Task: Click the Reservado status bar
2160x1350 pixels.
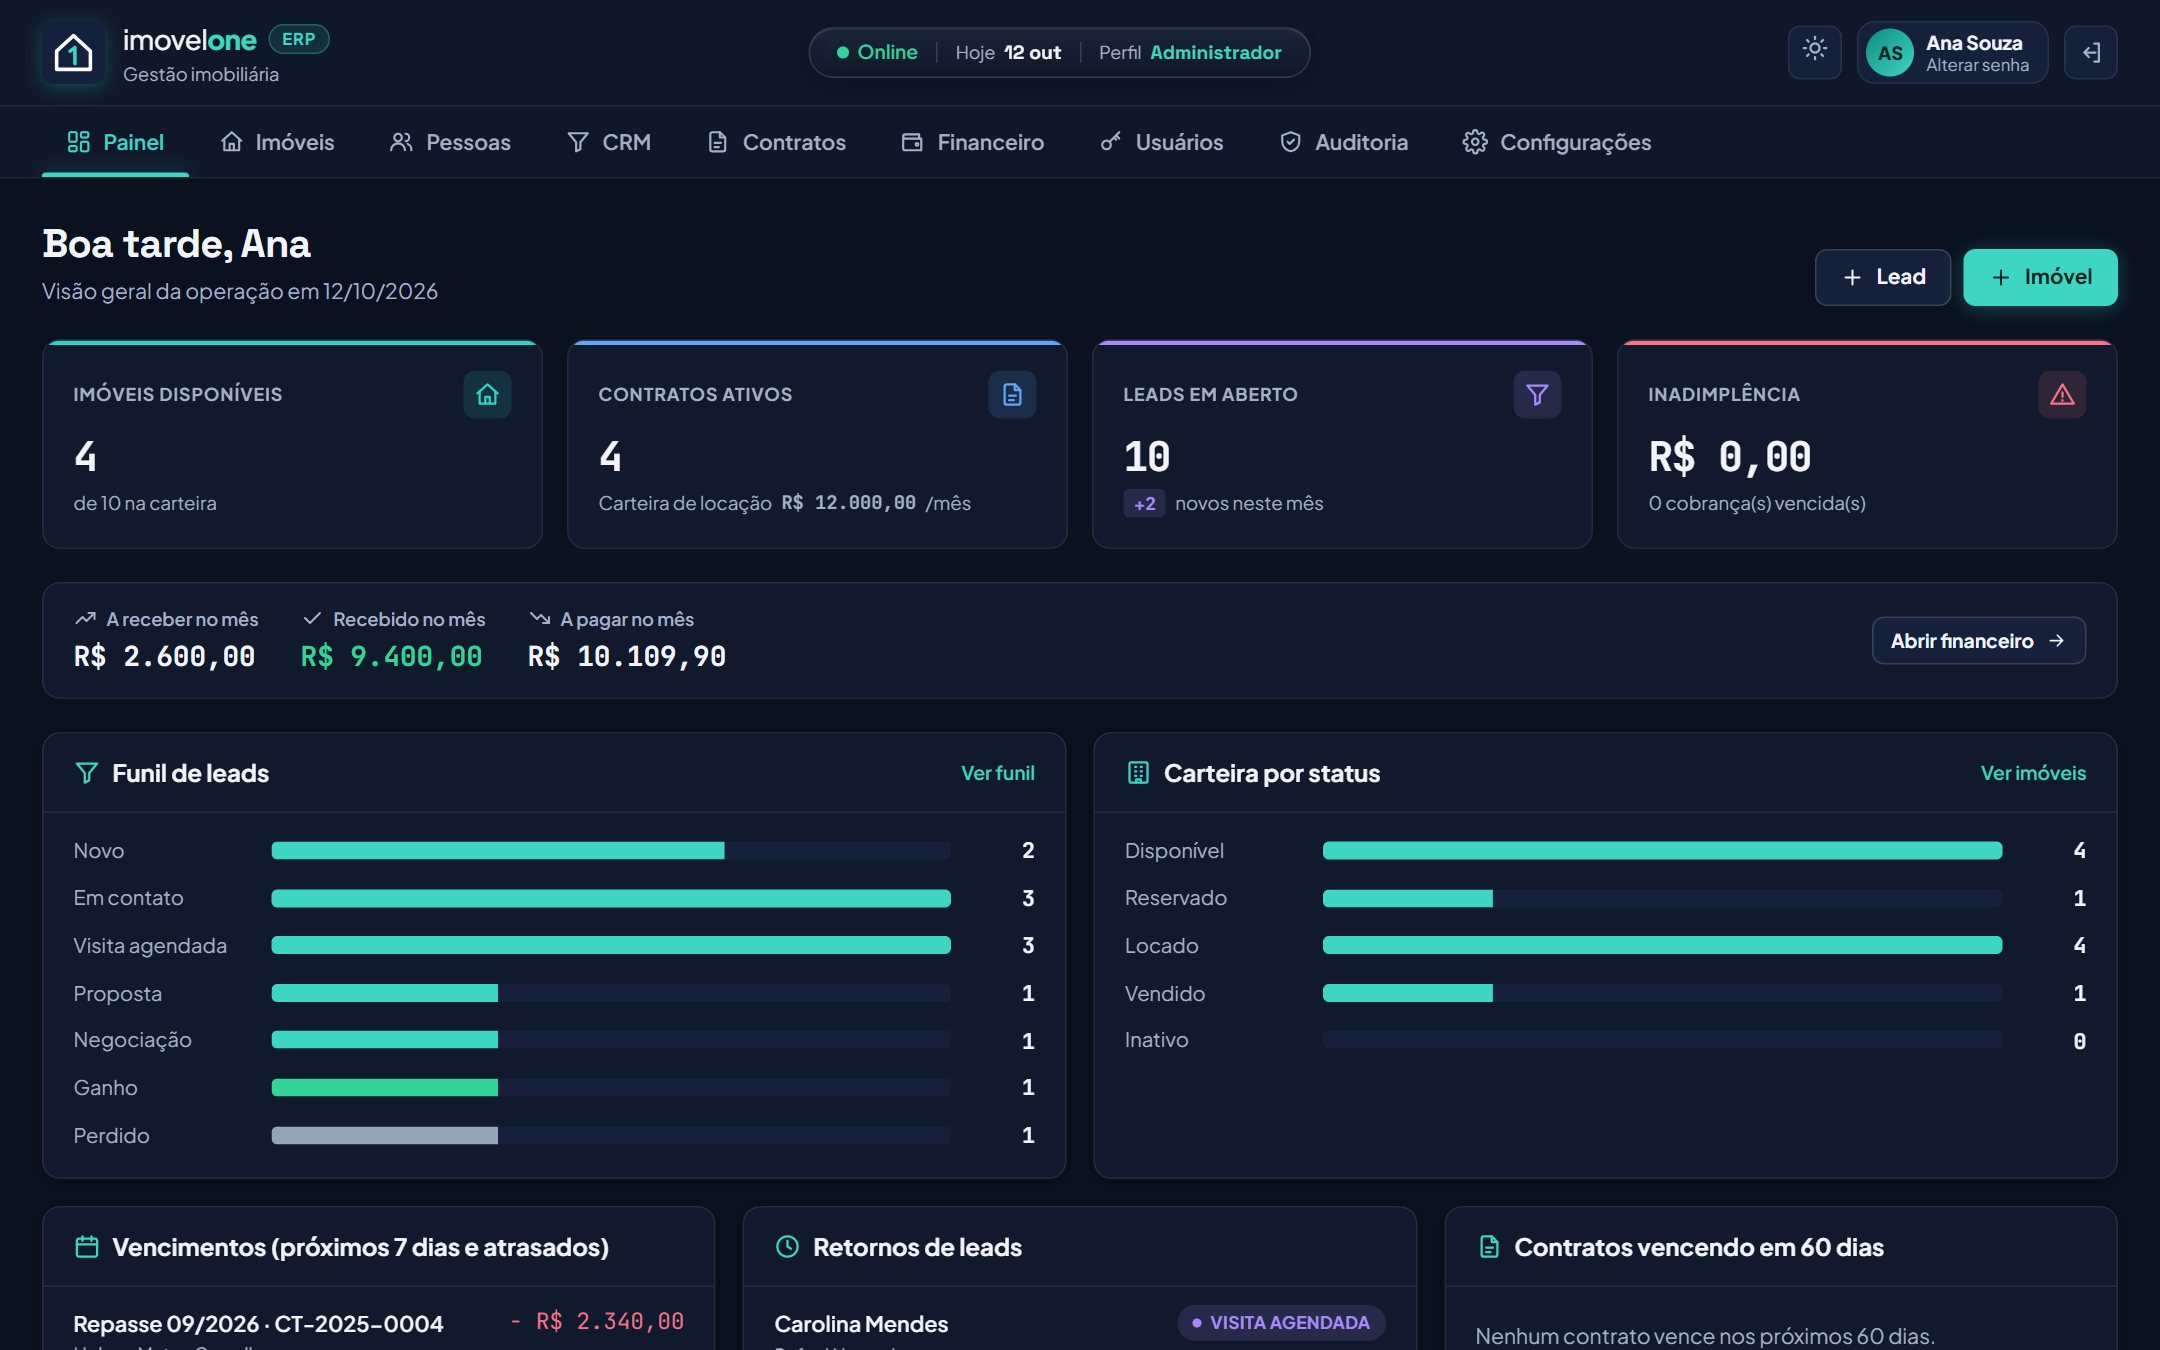Action: pos(1662,899)
